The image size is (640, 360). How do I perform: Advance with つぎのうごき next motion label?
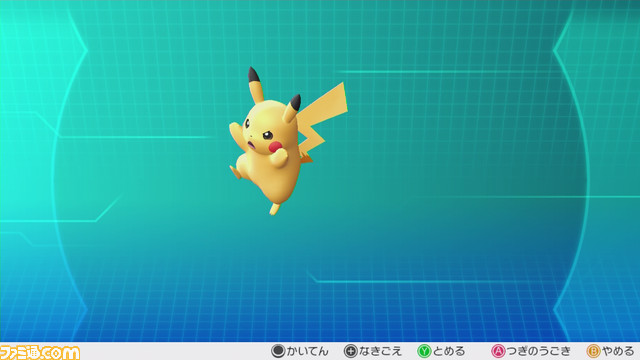(538, 351)
